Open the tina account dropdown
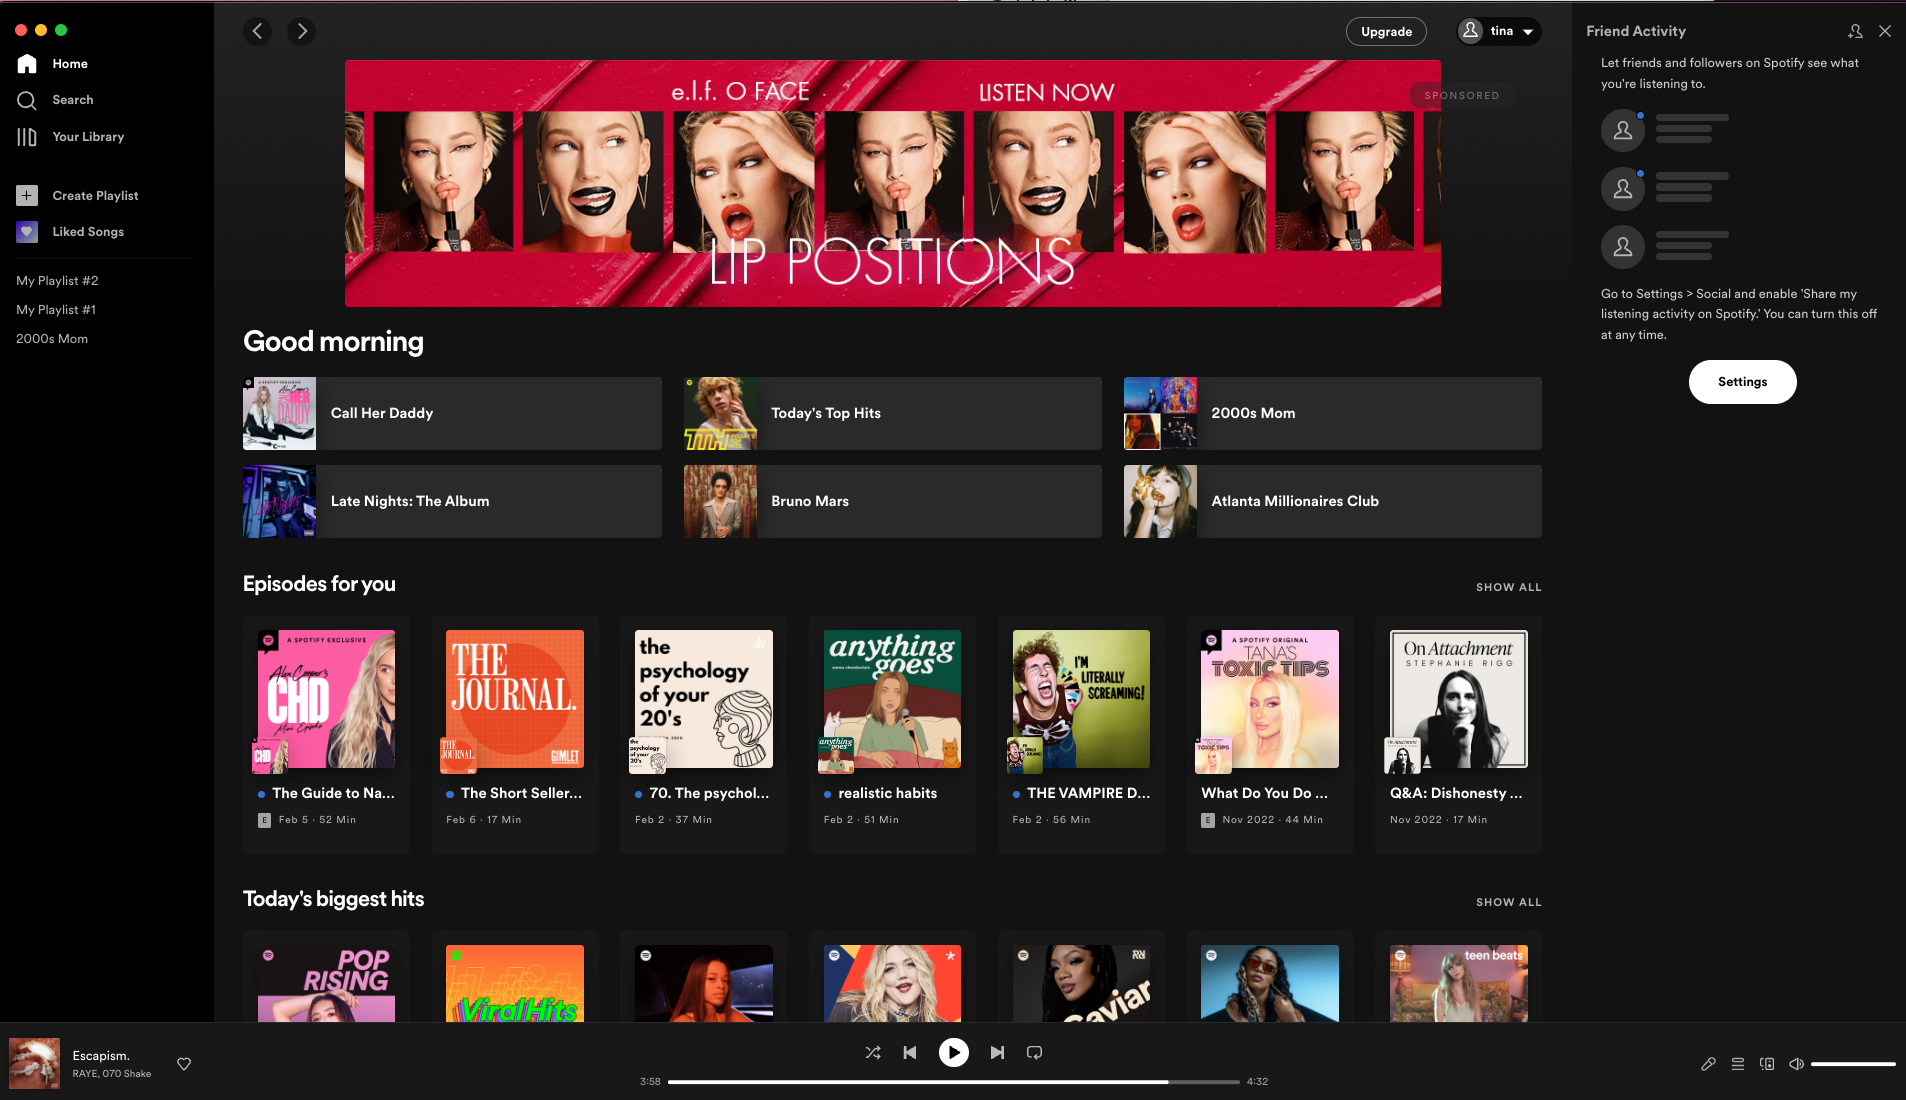 1499,32
